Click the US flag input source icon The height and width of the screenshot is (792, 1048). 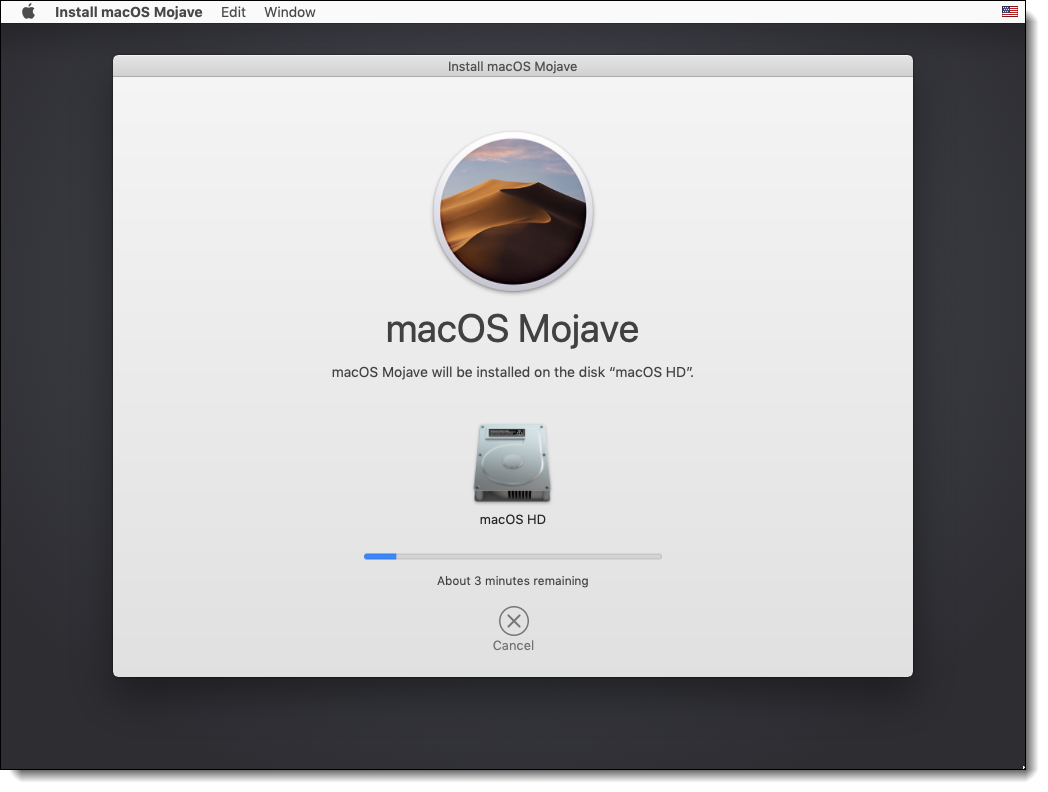point(1009,12)
